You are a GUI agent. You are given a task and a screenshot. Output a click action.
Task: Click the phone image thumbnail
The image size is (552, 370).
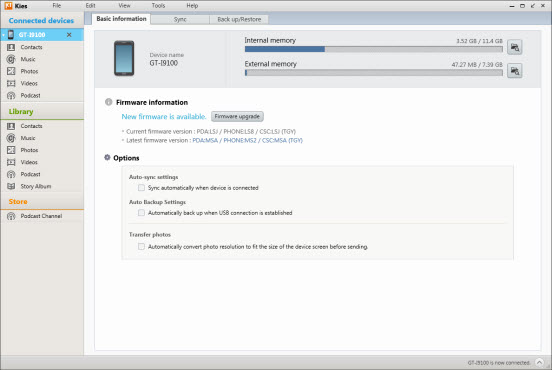point(124,58)
